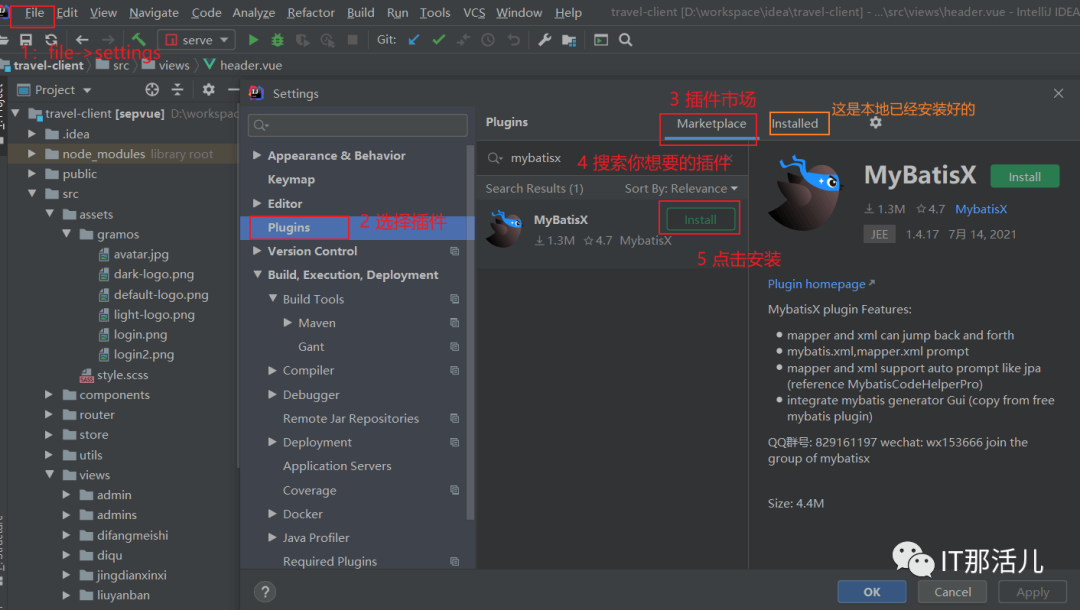Open the Plugin homepage link

[821, 284]
